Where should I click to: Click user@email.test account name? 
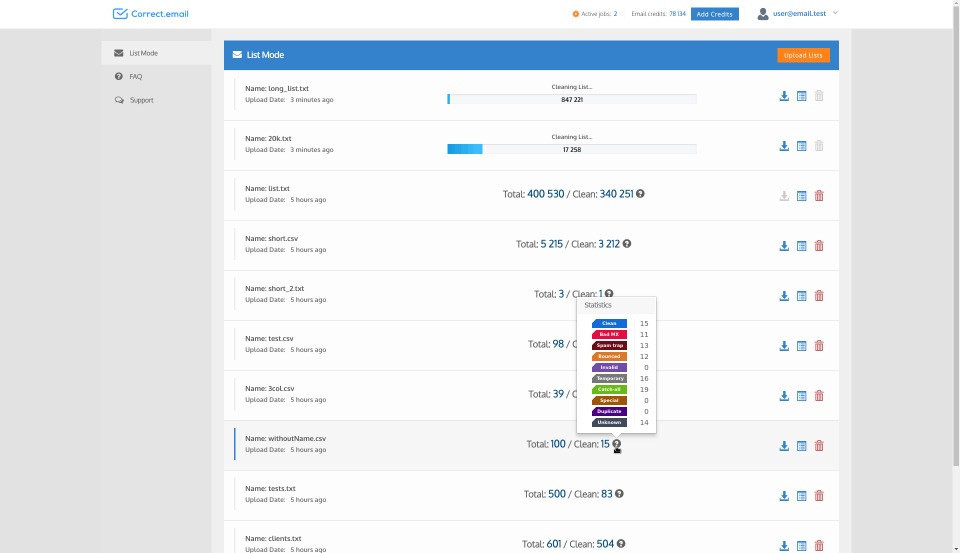pyautogui.click(x=799, y=13)
